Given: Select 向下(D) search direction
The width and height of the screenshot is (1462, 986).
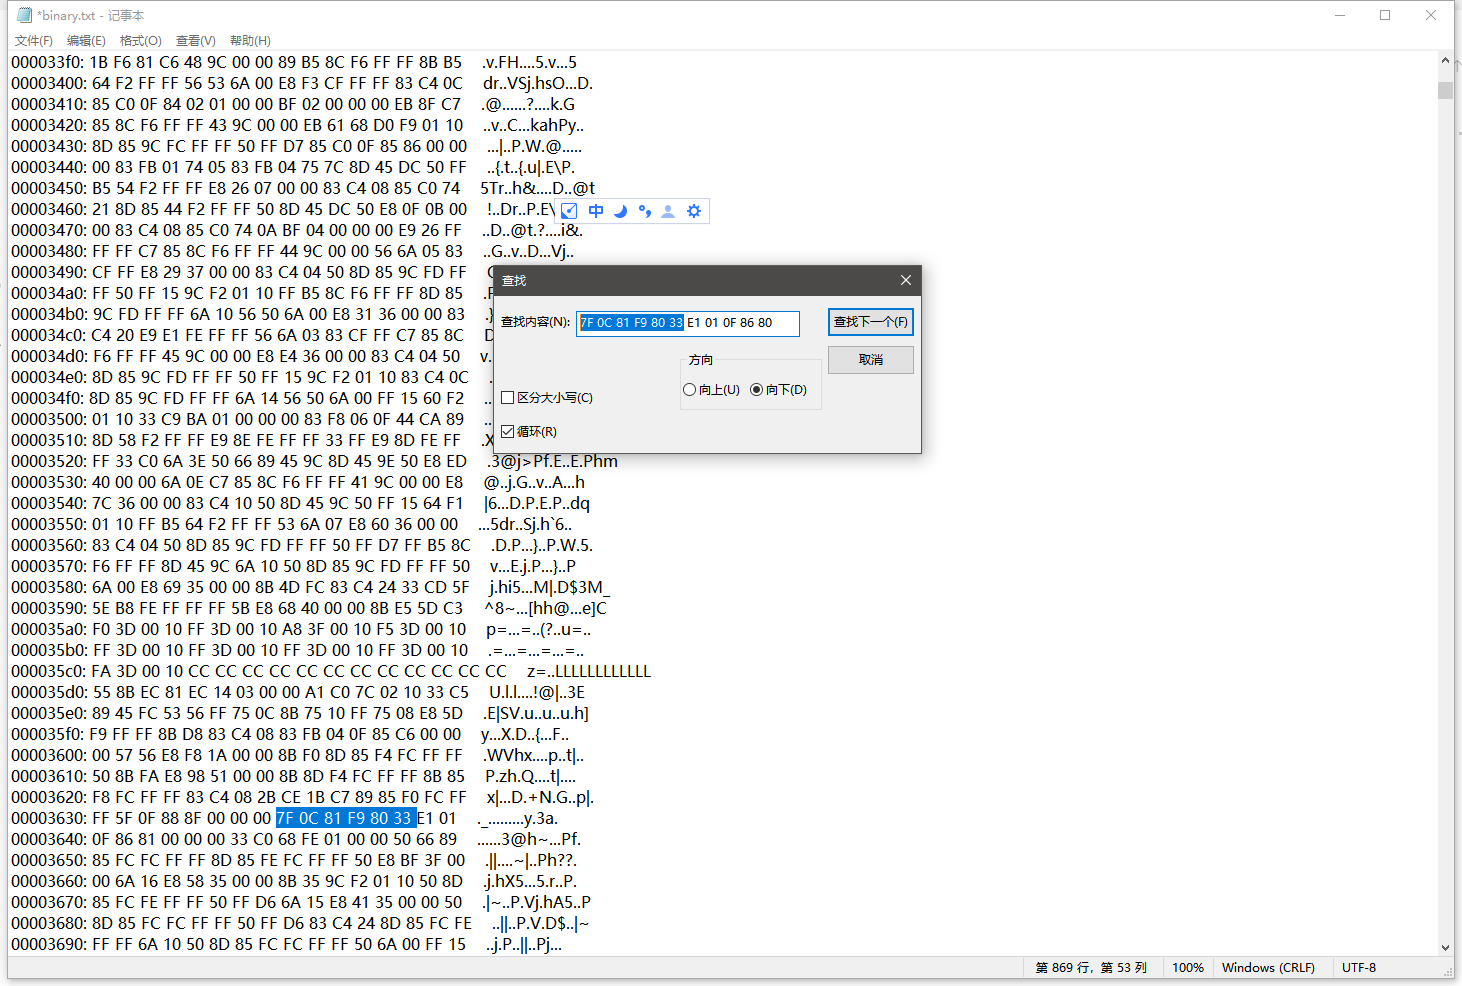Looking at the screenshot, I should 756,390.
